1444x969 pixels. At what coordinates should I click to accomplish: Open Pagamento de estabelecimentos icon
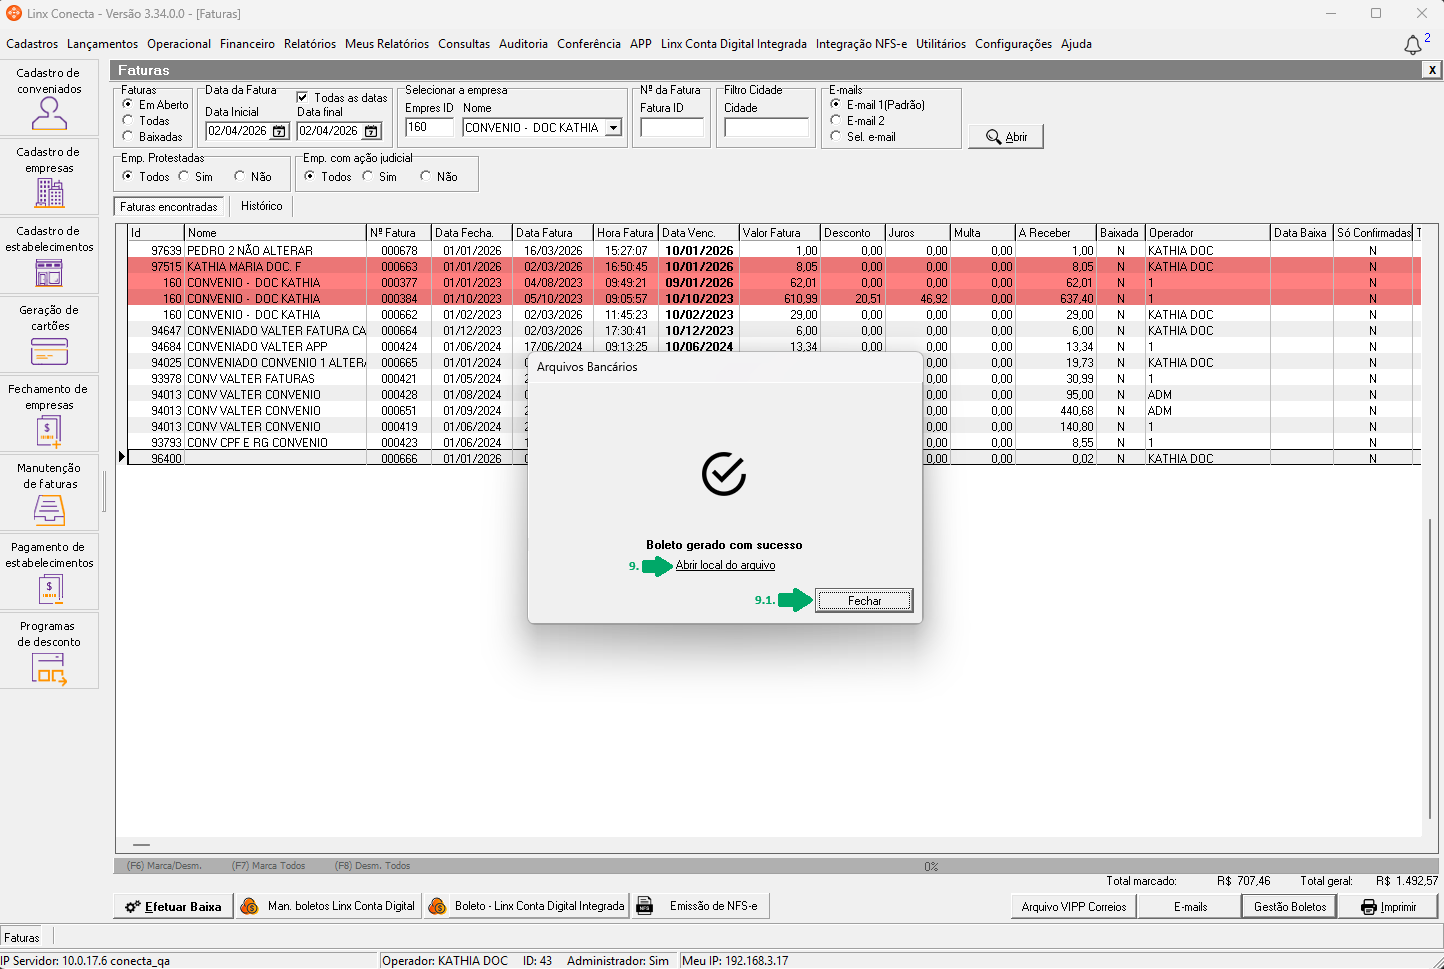pyautogui.click(x=49, y=590)
